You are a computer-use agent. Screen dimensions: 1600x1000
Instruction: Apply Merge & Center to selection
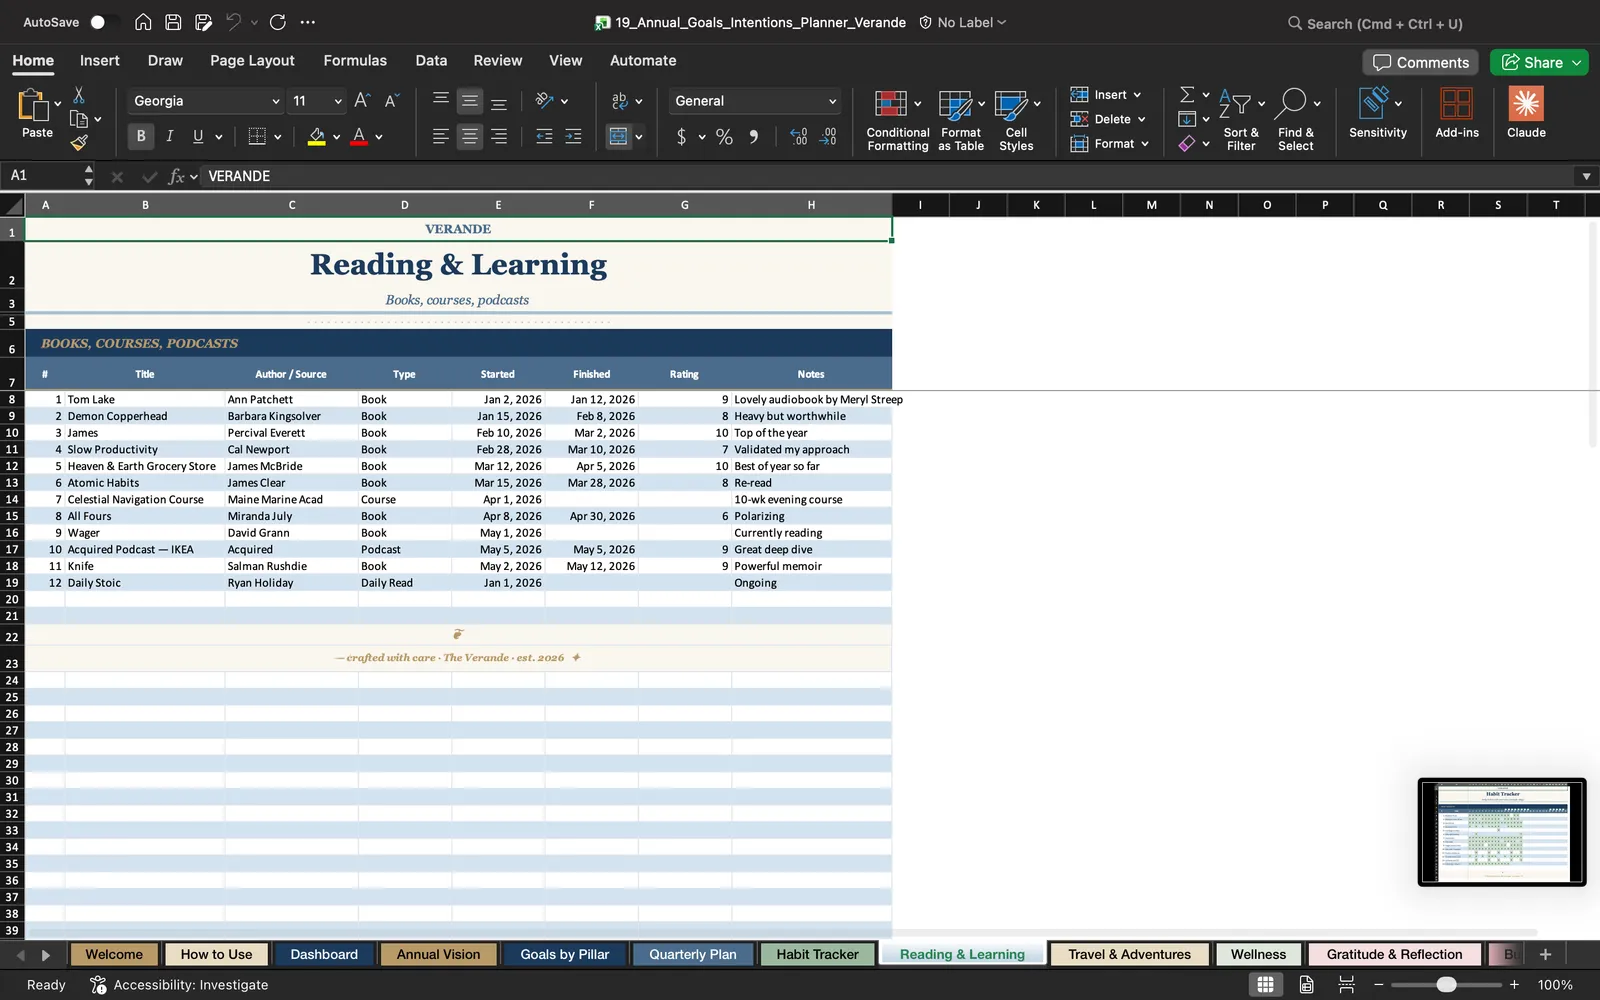tap(619, 137)
